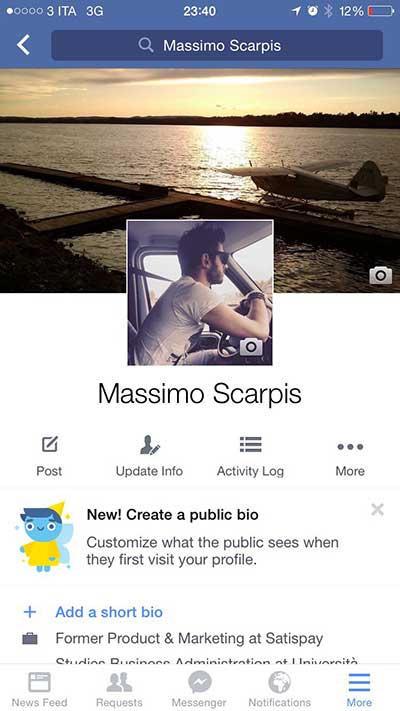Tap the cover photo camera icon
The width and height of the screenshot is (400, 711).
coord(380,275)
